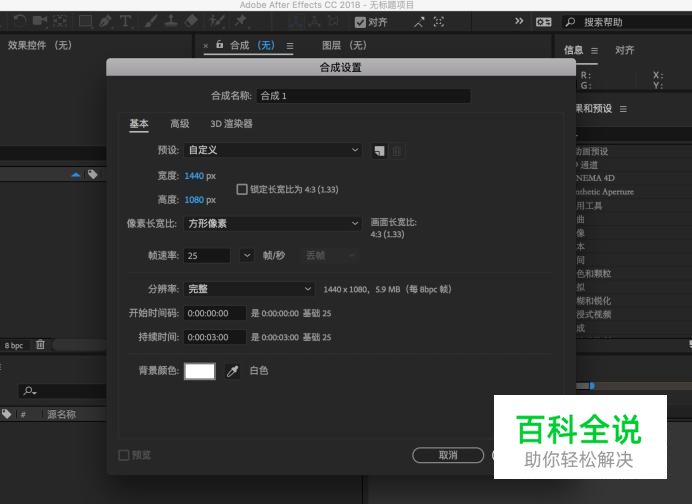
Task: Select the Eraser tool
Action: [191, 21]
